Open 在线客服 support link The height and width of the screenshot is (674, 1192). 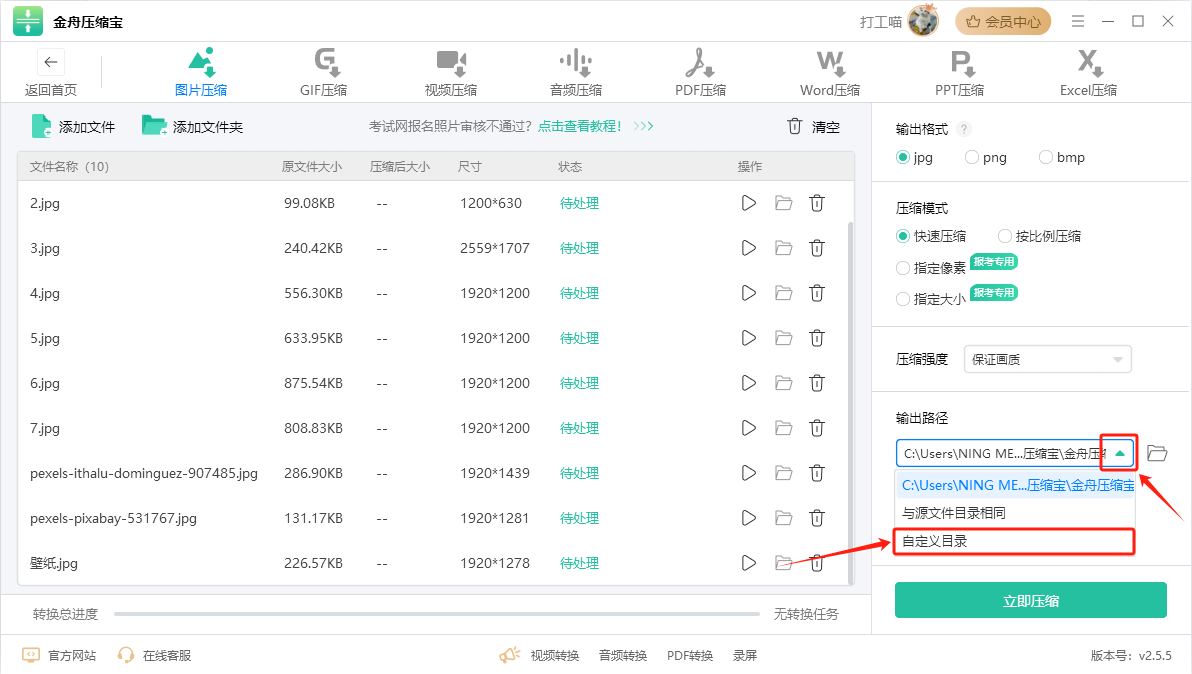pyautogui.click(x=154, y=655)
